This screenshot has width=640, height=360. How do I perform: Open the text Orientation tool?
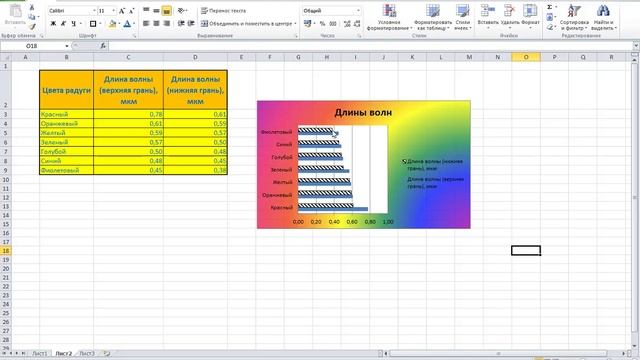pos(182,11)
